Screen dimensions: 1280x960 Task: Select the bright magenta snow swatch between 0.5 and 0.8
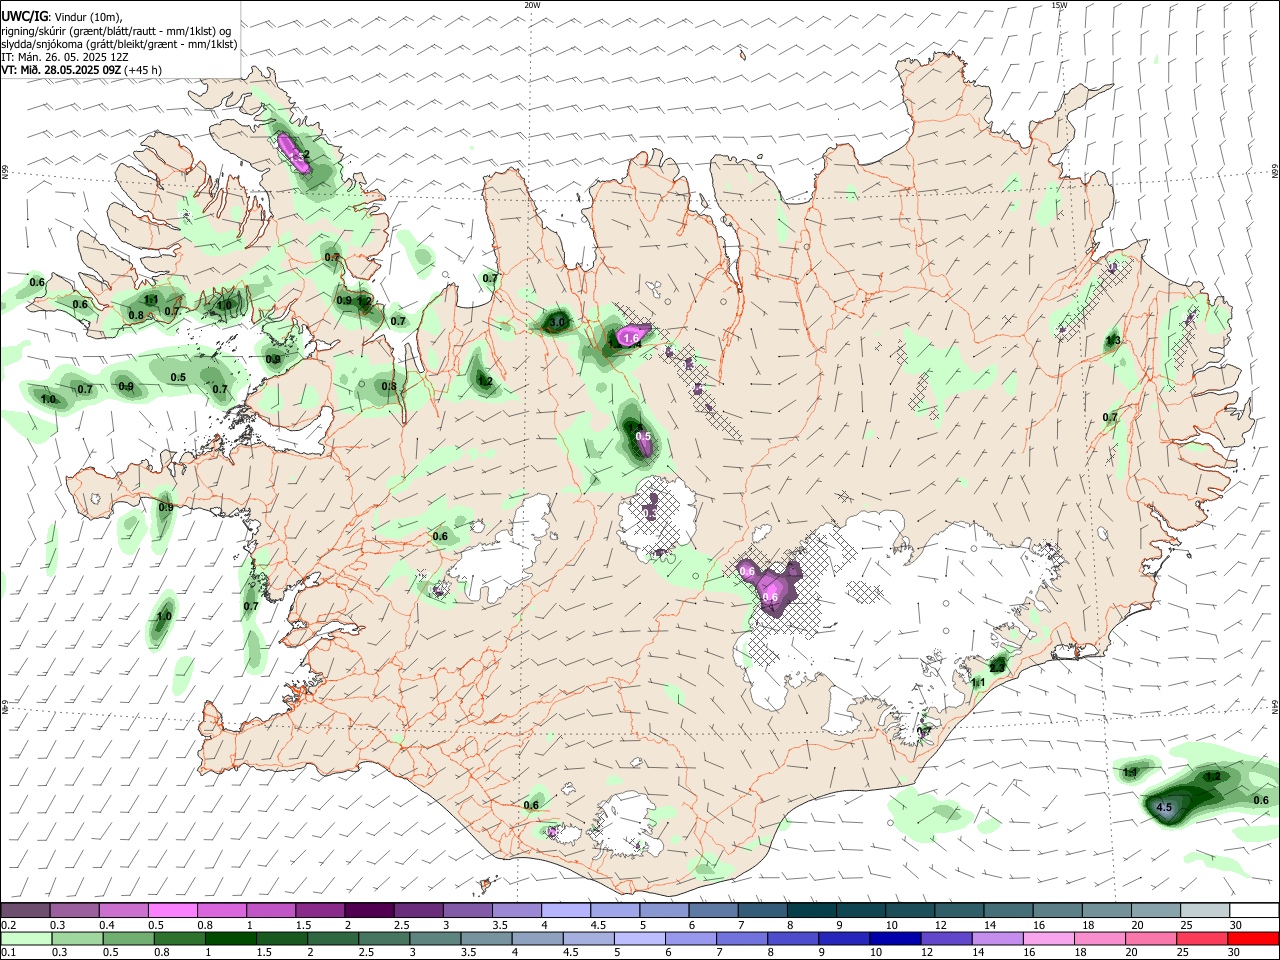[x=172, y=911]
